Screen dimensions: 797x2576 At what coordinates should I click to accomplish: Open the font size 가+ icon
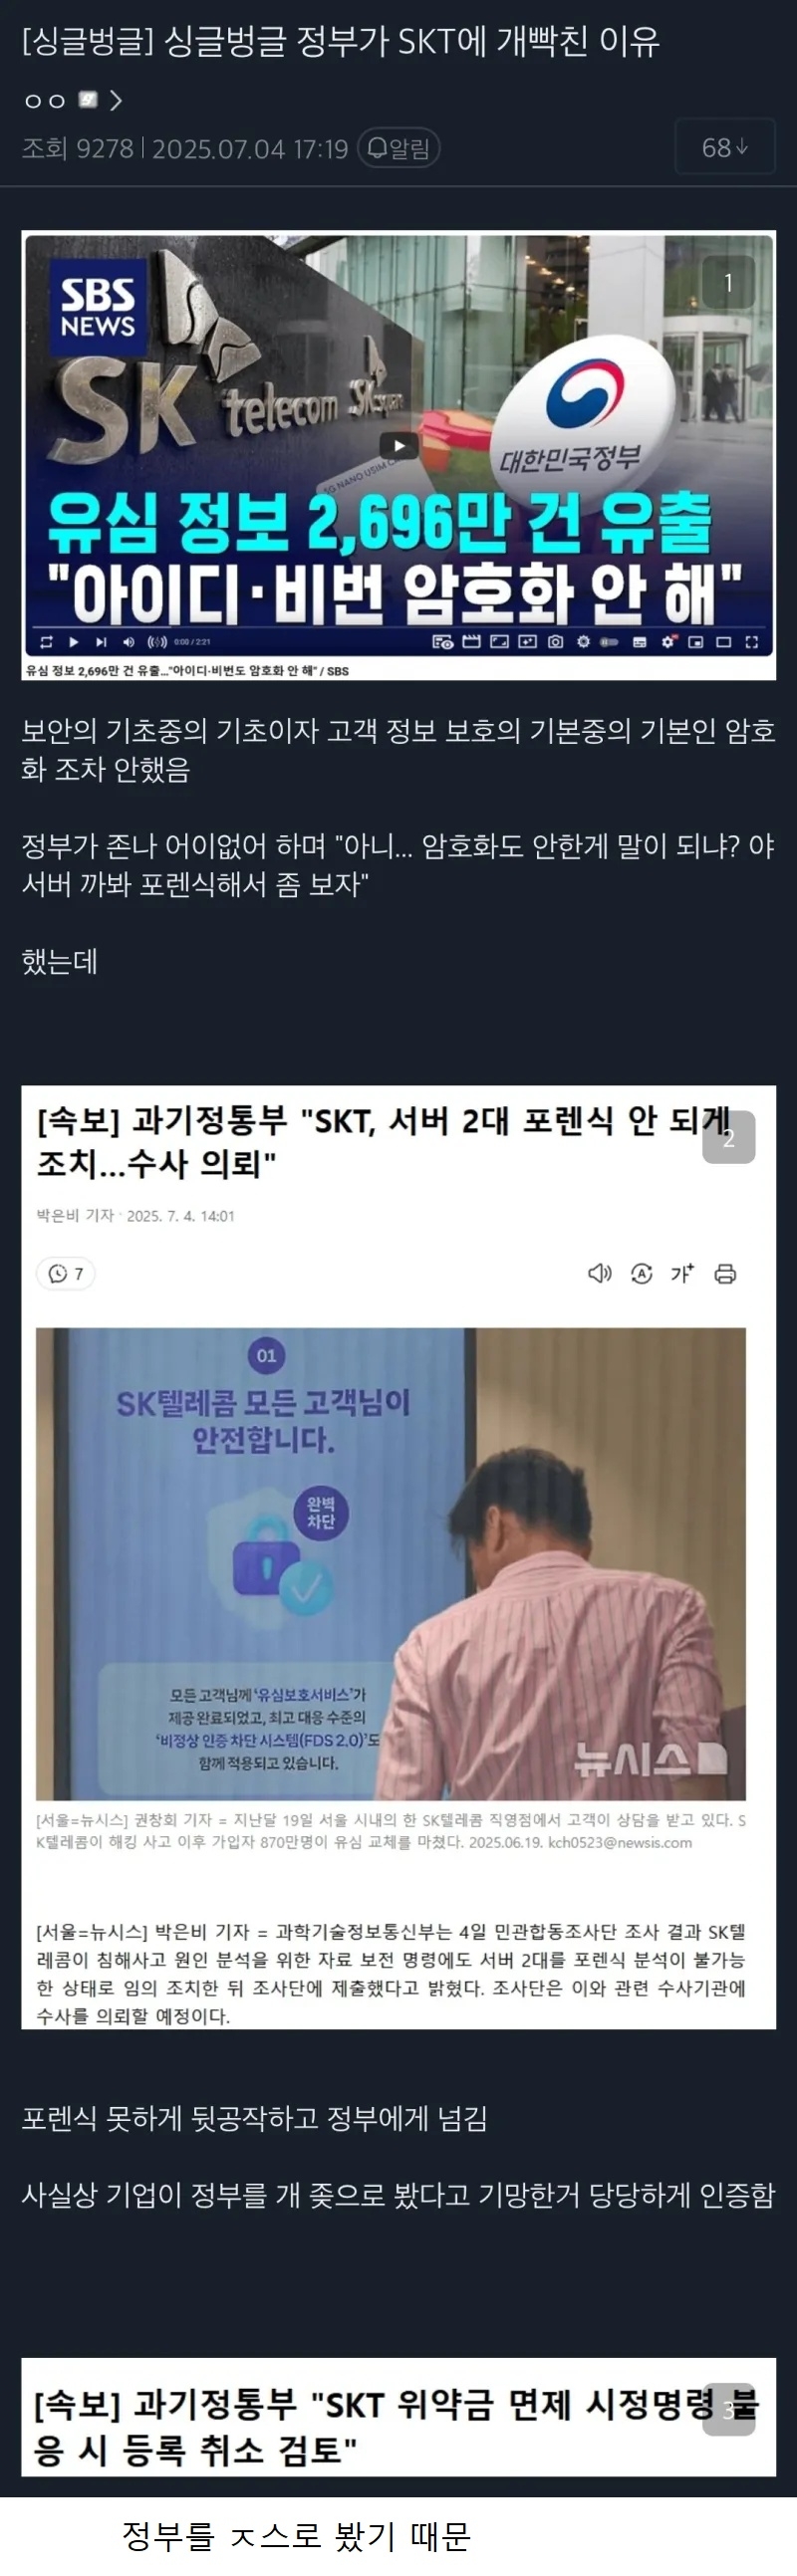(x=683, y=1273)
